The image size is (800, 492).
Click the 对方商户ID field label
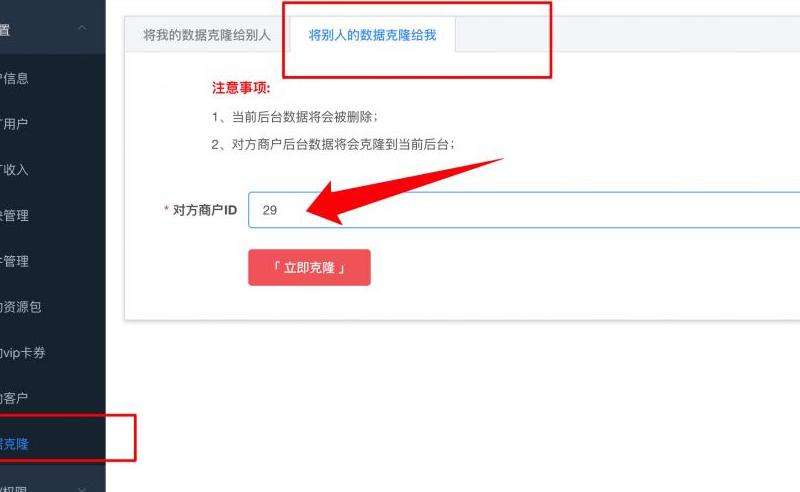coord(205,210)
